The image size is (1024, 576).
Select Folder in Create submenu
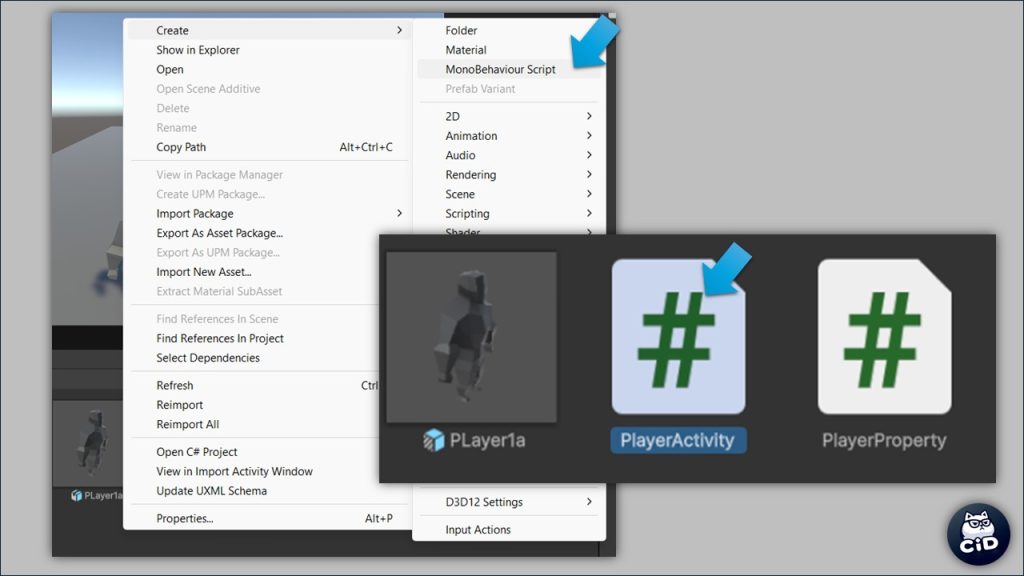click(461, 31)
